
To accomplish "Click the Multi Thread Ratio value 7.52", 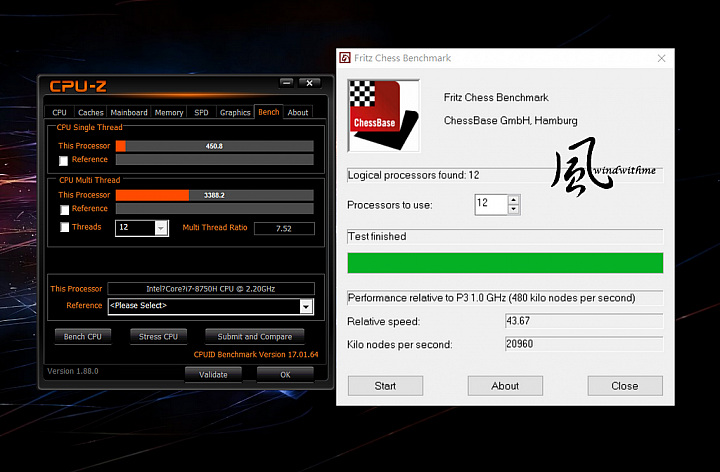I will [284, 229].
